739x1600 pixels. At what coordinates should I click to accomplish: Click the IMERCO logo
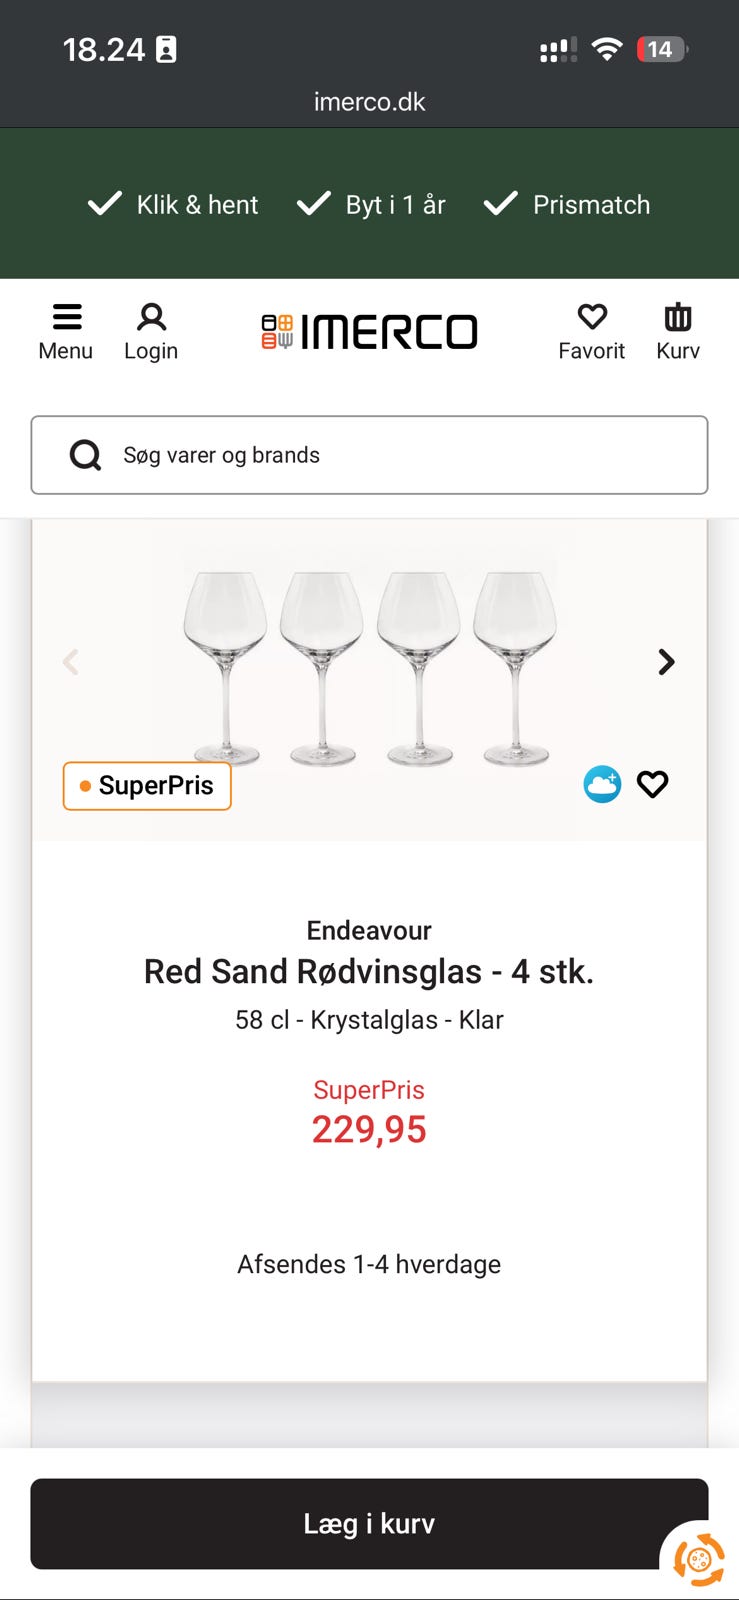pyautogui.click(x=369, y=332)
